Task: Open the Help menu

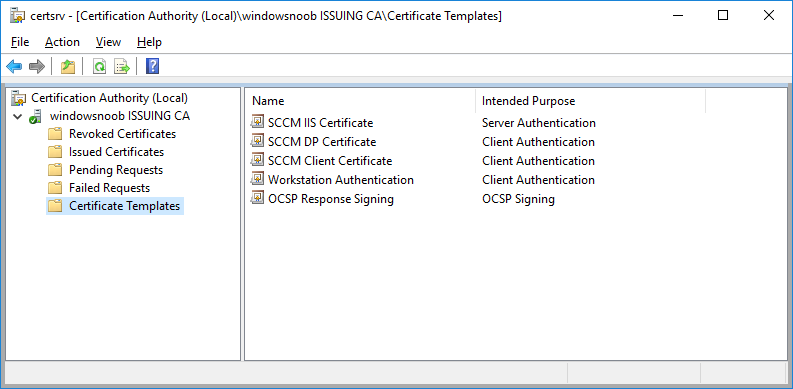Action: coord(149,42)
